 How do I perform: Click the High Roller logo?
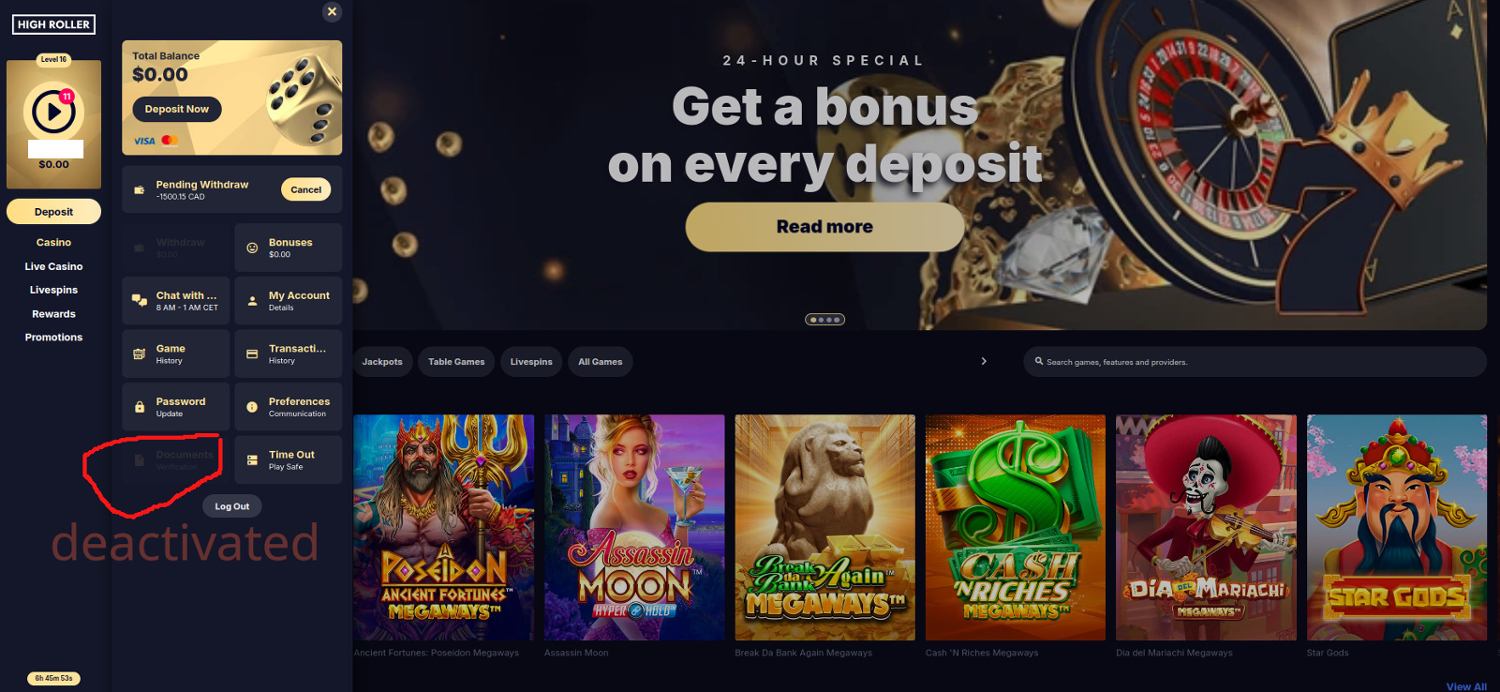(x=53, y=24)
